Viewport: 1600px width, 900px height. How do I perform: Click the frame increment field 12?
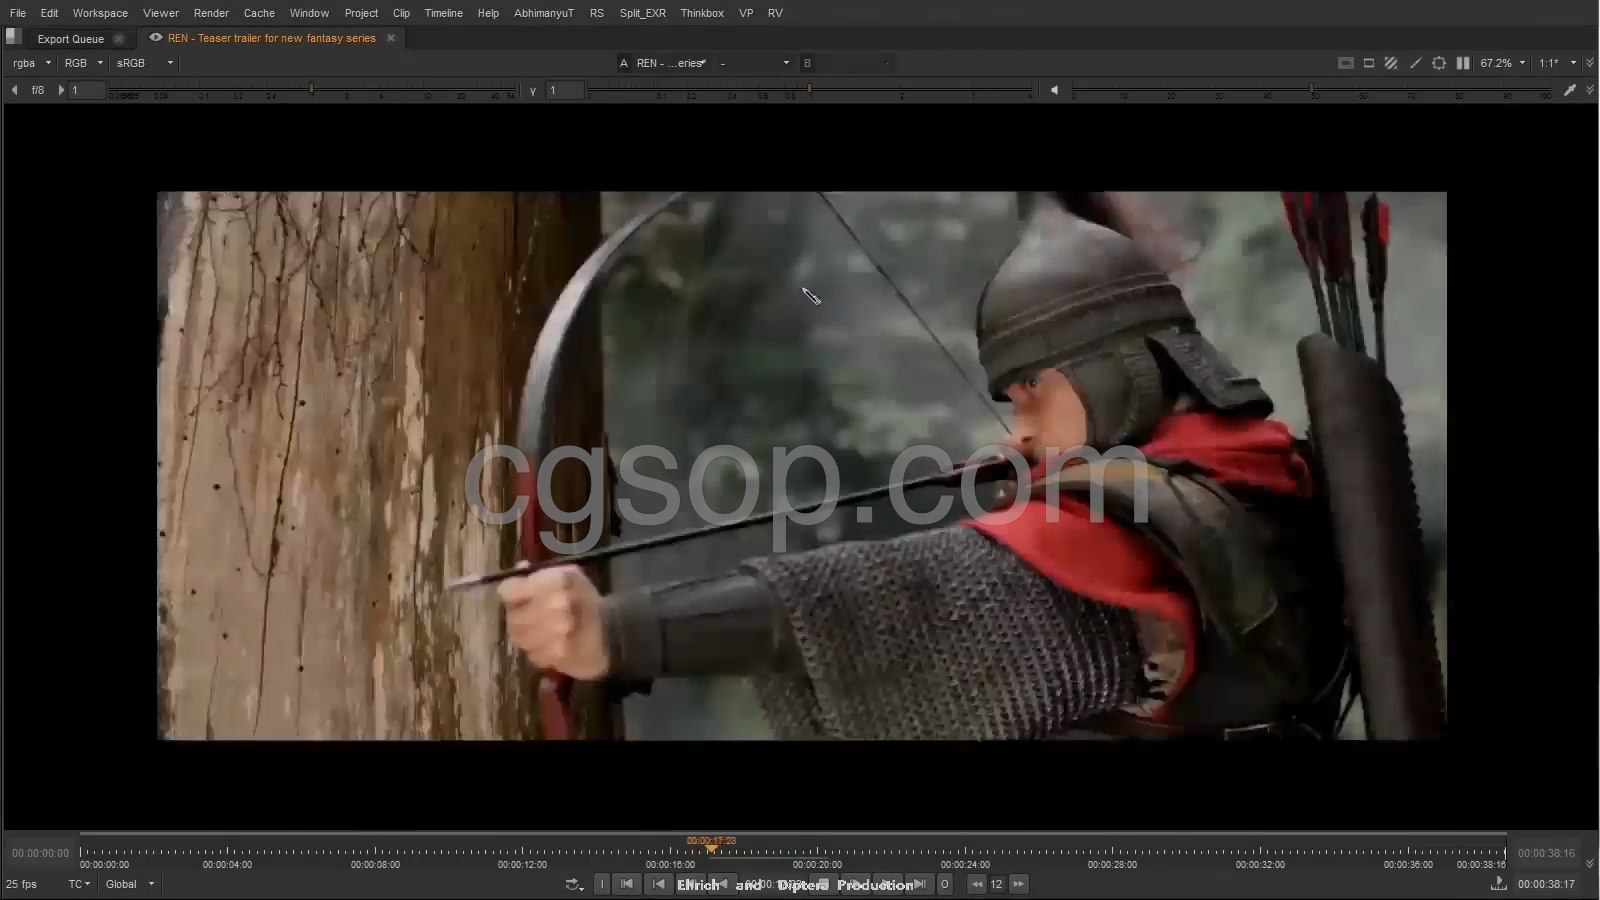pyautogui.click(x=997, y=884)
